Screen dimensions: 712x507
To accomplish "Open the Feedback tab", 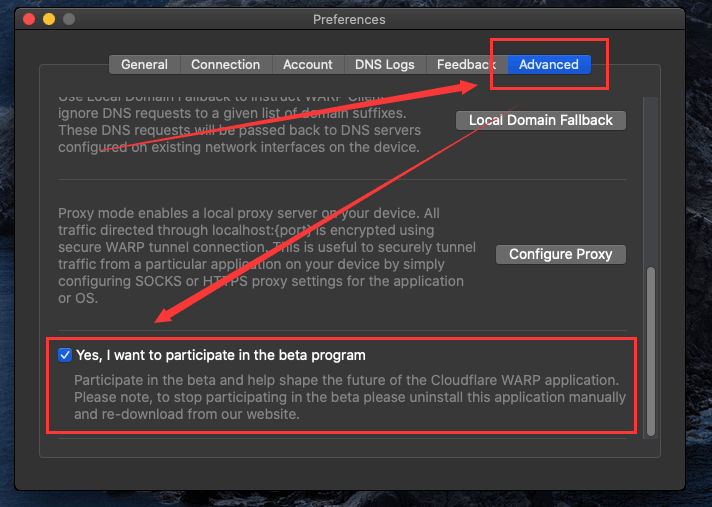I will (464, 64).
